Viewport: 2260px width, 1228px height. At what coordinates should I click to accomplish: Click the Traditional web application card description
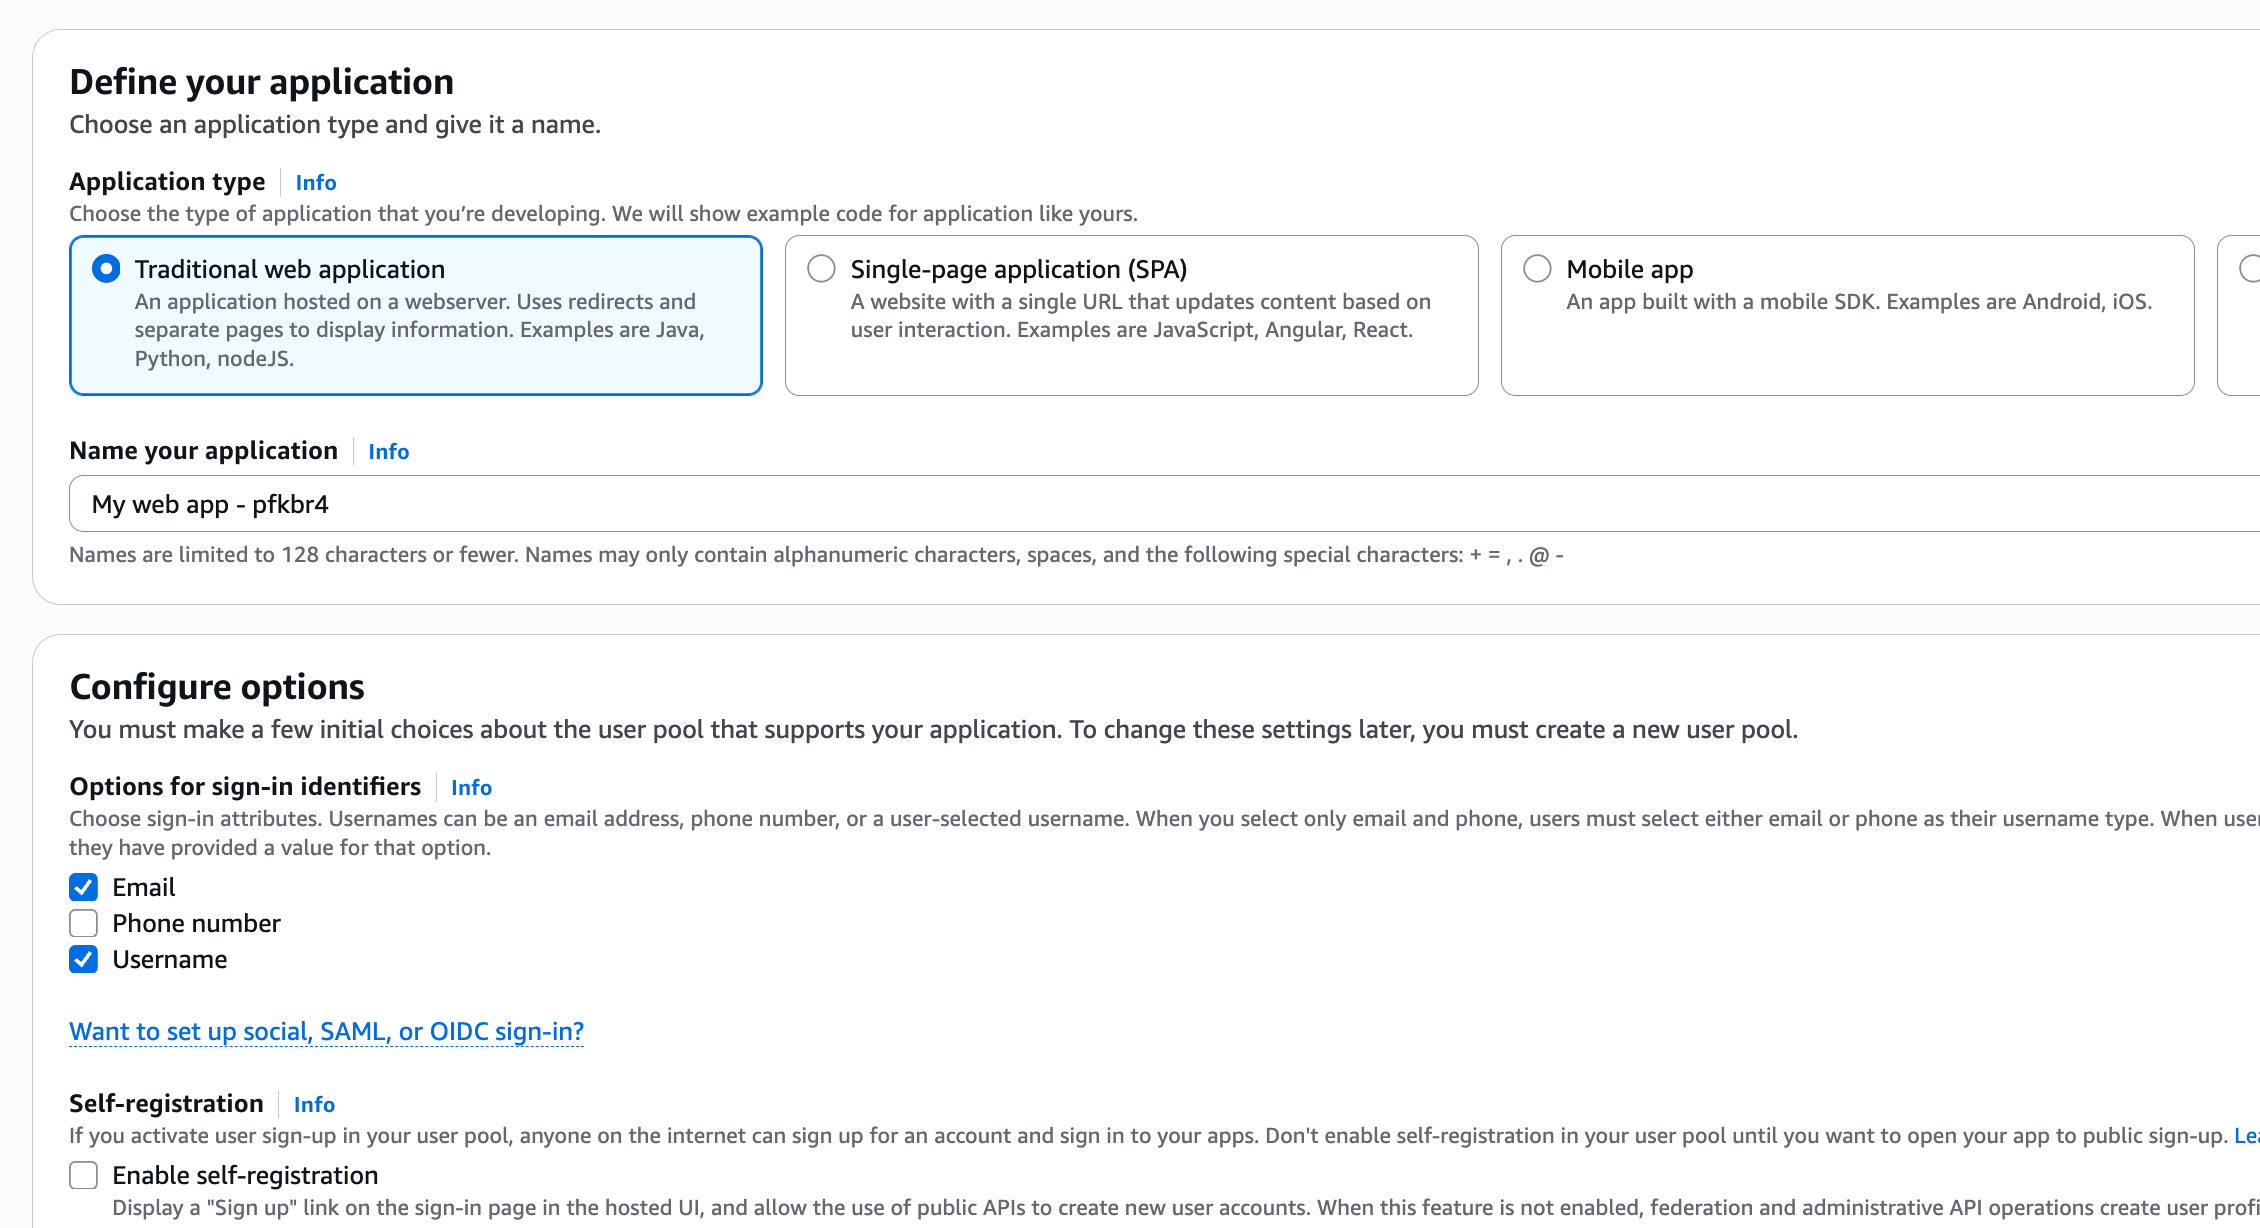[x=419, y=330]
